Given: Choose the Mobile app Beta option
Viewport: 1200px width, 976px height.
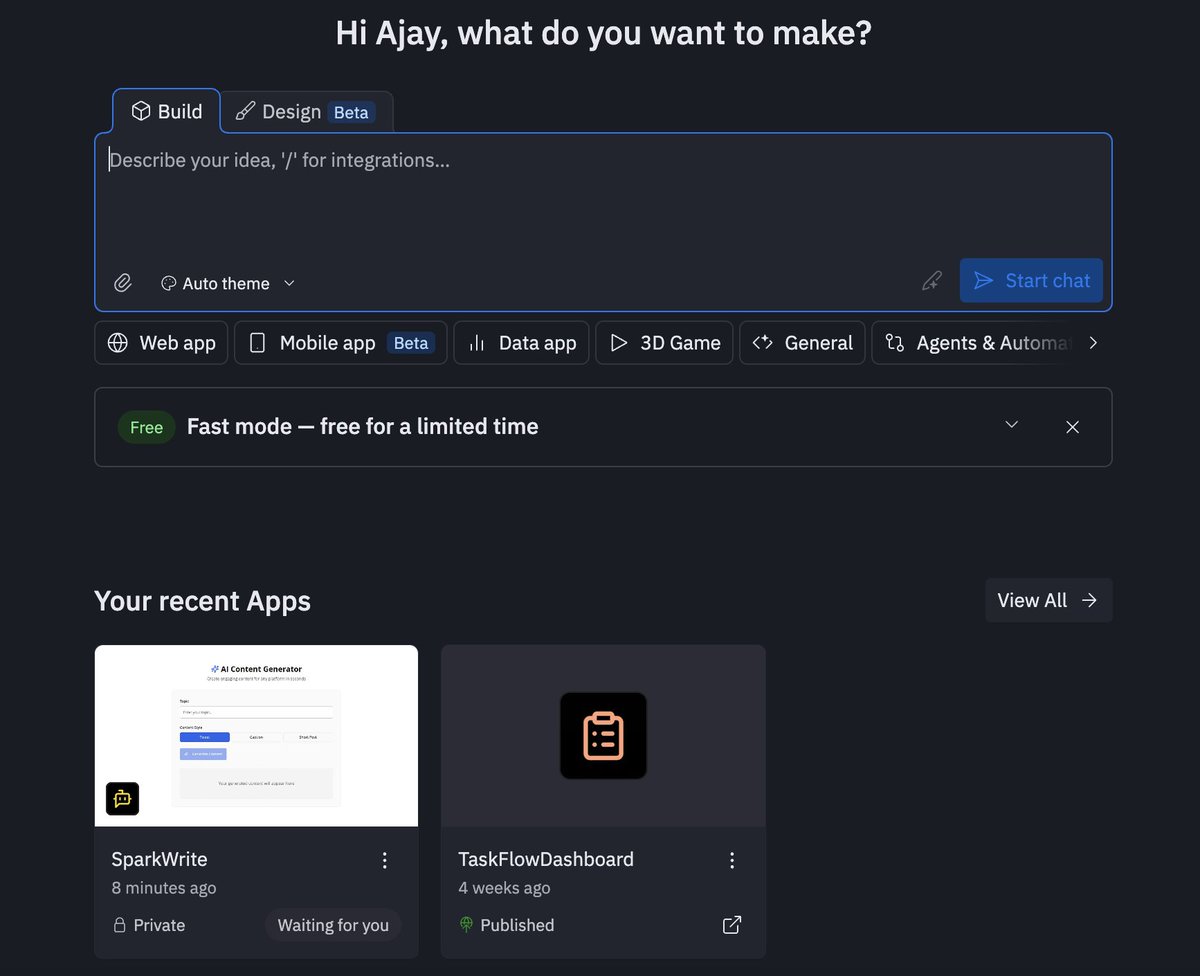Looking at the screenshot, I should point(340,343).
